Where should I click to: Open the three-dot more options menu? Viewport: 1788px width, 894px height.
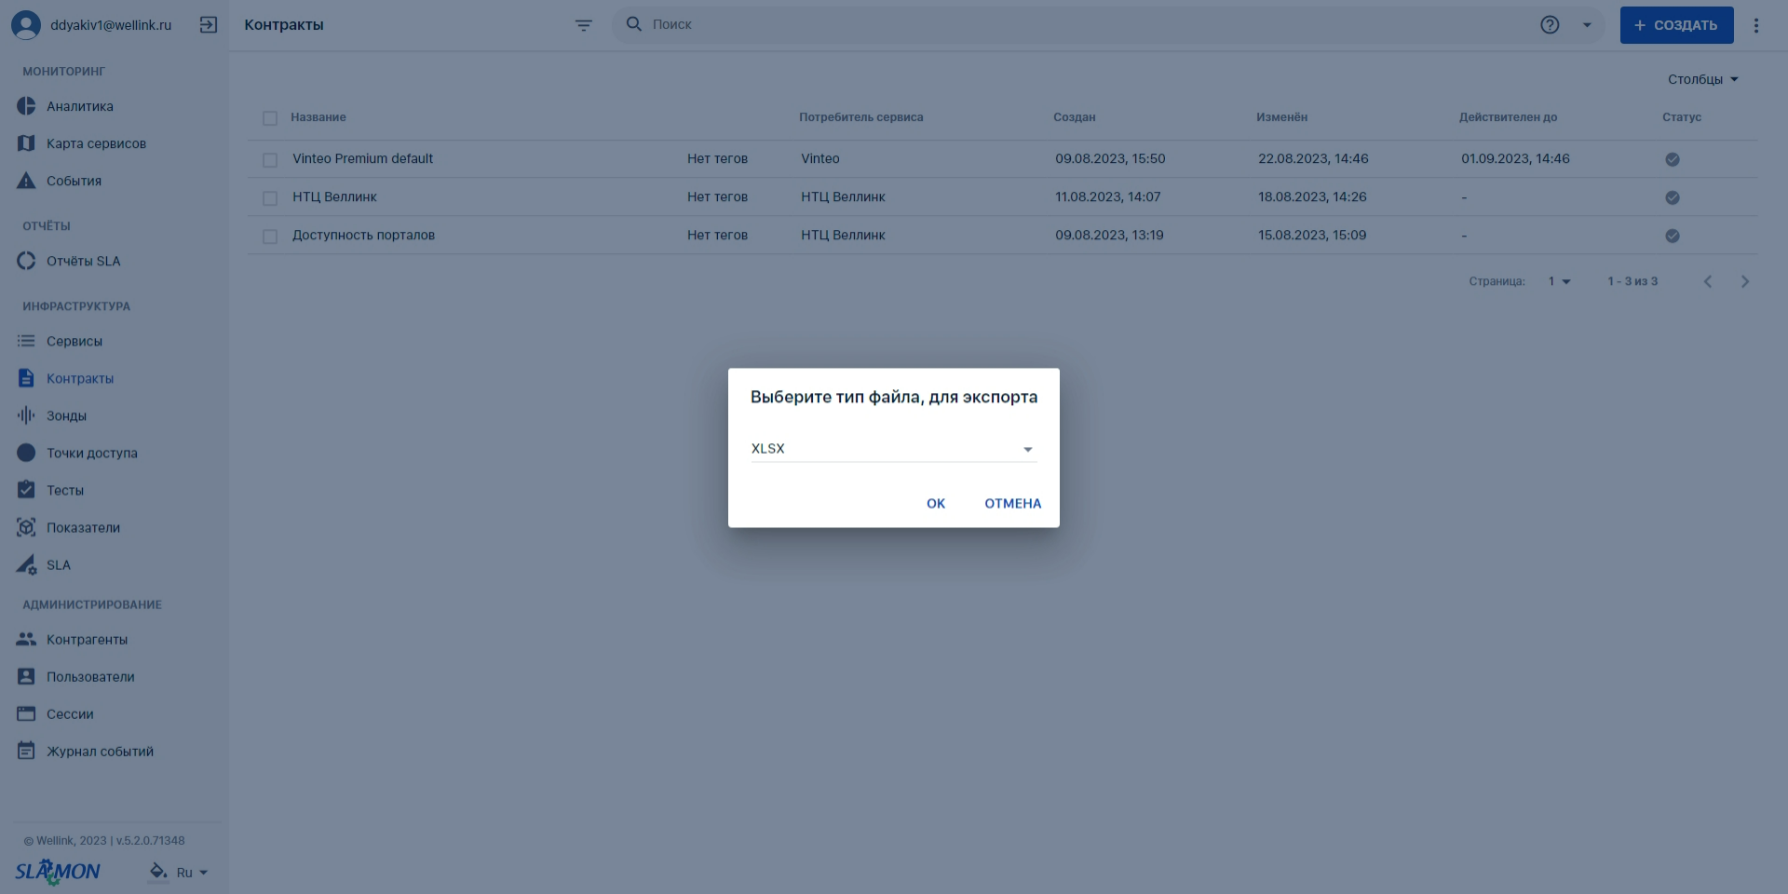tap(1756, 25)
